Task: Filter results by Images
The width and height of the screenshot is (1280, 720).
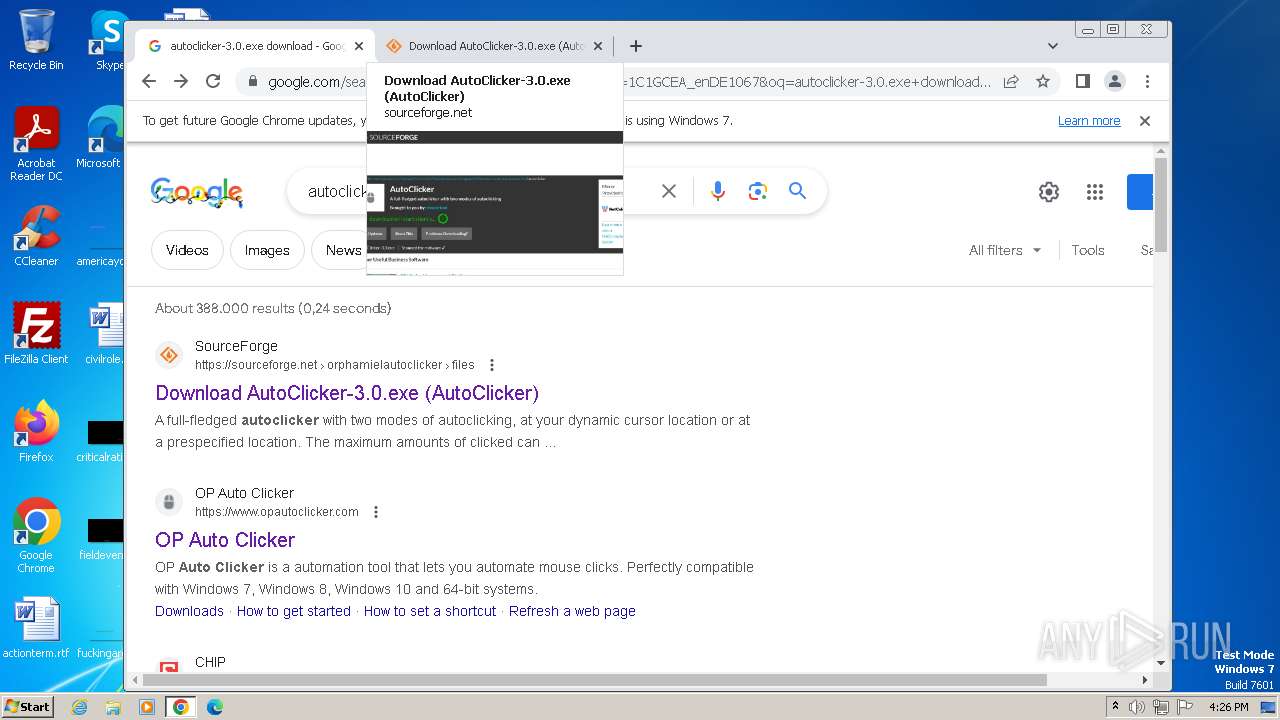Action: click(267, 250)
